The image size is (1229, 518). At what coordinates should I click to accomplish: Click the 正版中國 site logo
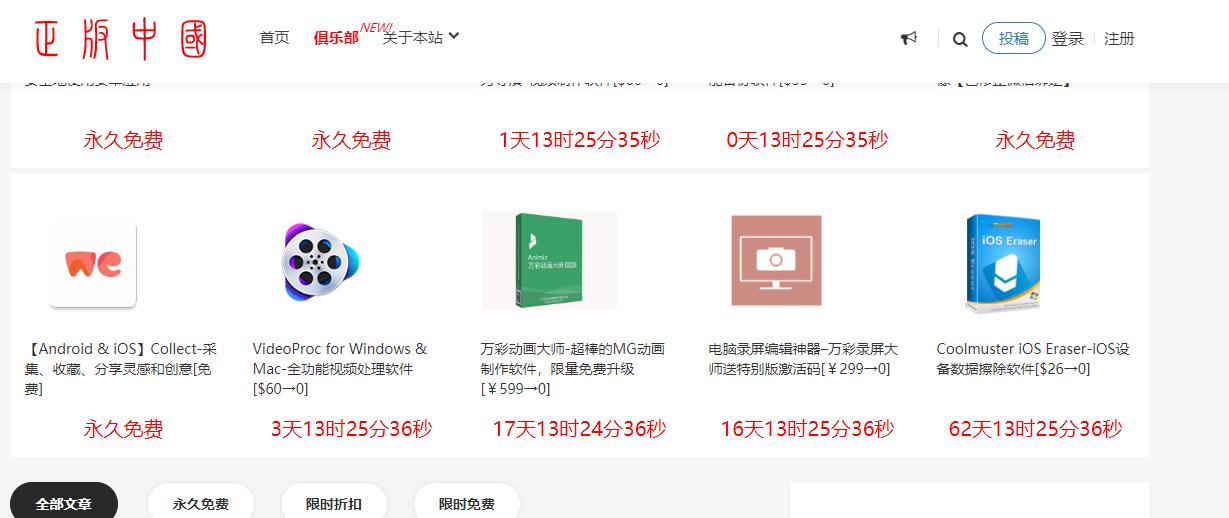tap(120, 39)
